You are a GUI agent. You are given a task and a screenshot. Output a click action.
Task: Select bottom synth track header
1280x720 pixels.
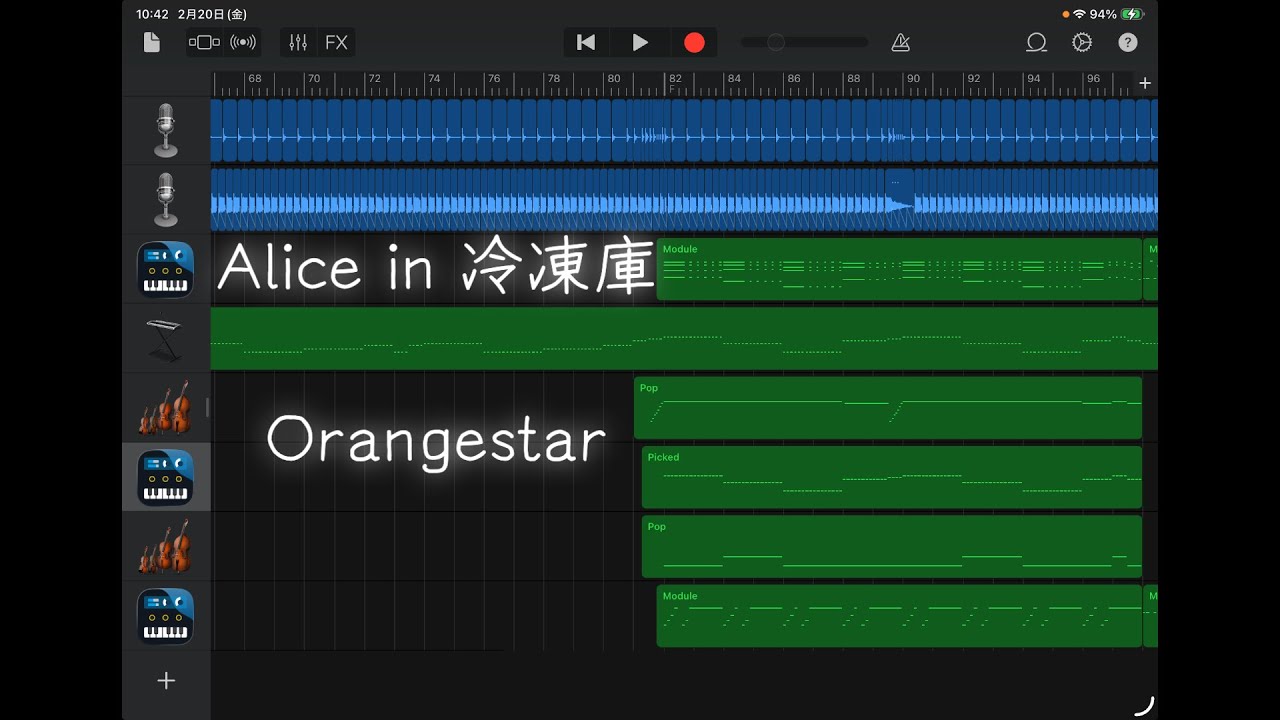[x=166, y=616]
